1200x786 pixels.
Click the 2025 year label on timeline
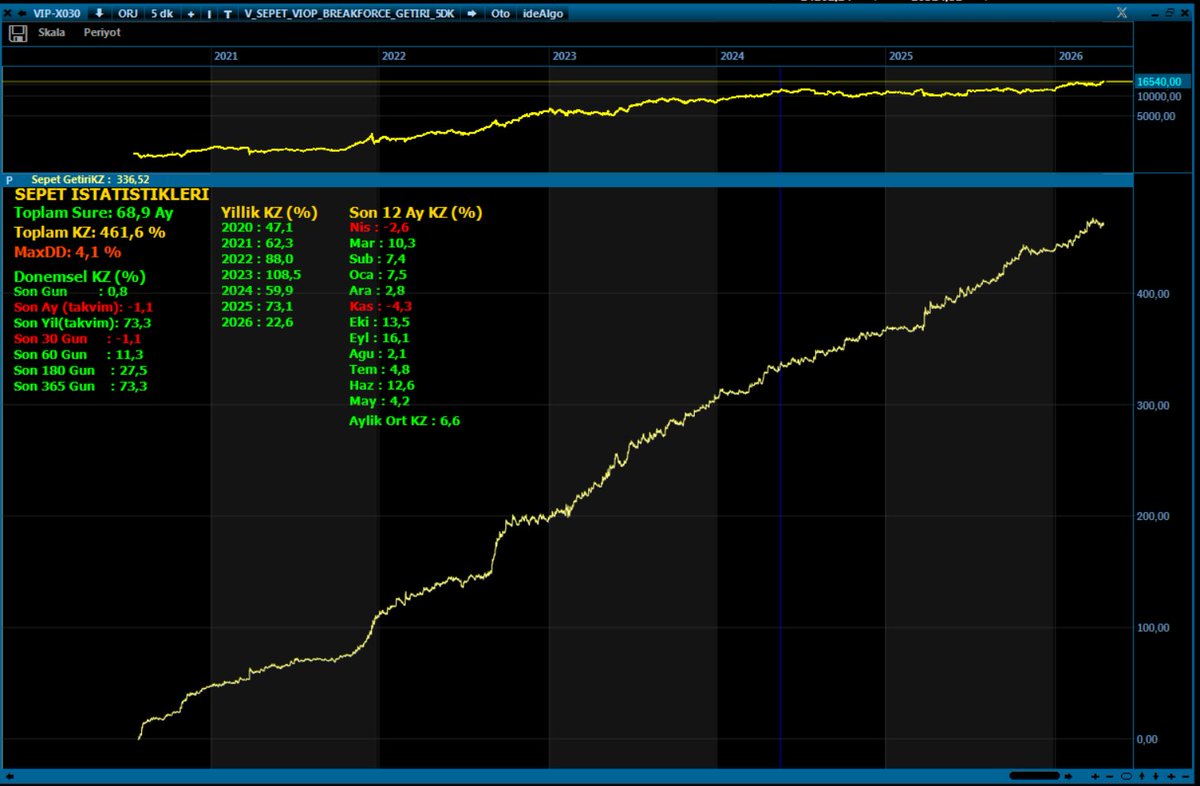(x=902, y=57)
